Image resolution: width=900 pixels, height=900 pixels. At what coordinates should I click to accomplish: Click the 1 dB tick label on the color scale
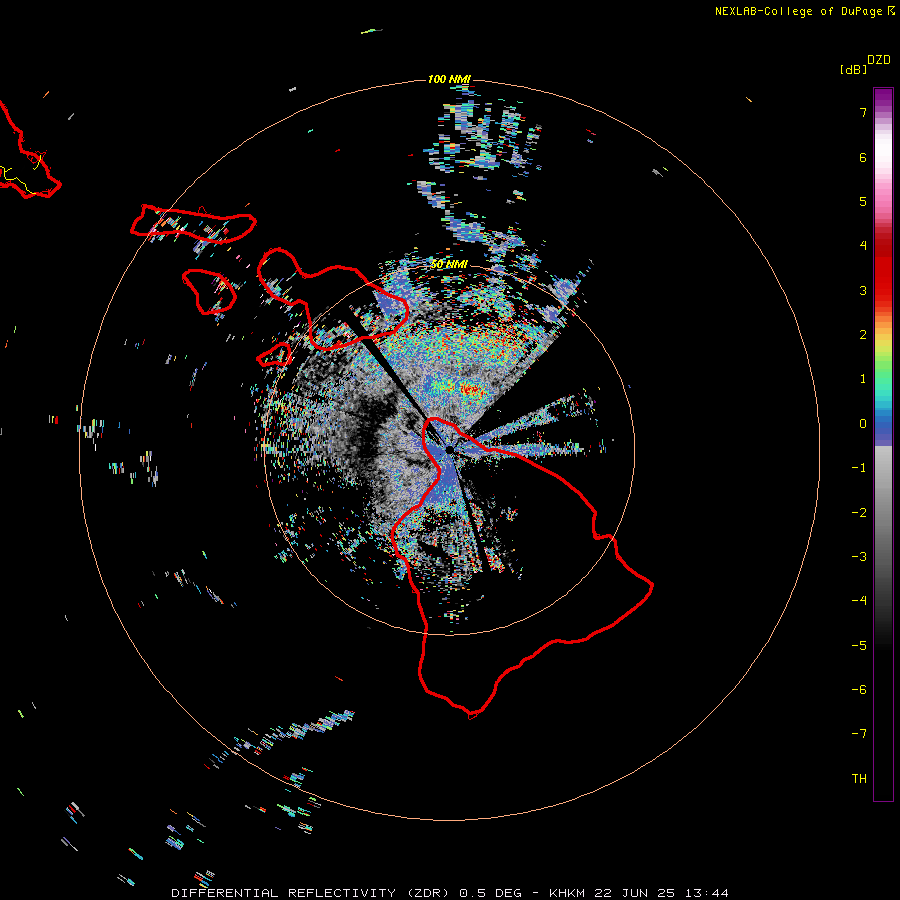coord(863,379)
